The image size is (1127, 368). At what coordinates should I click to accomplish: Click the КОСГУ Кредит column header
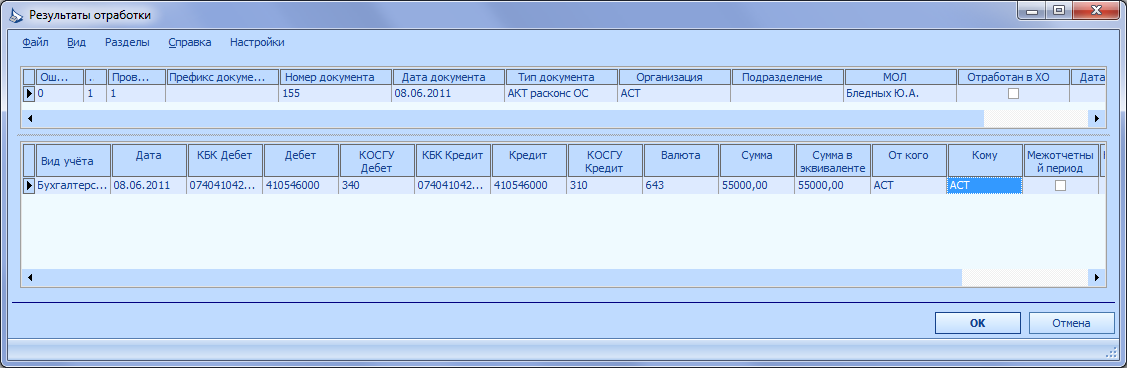click(x=605, y=160)
